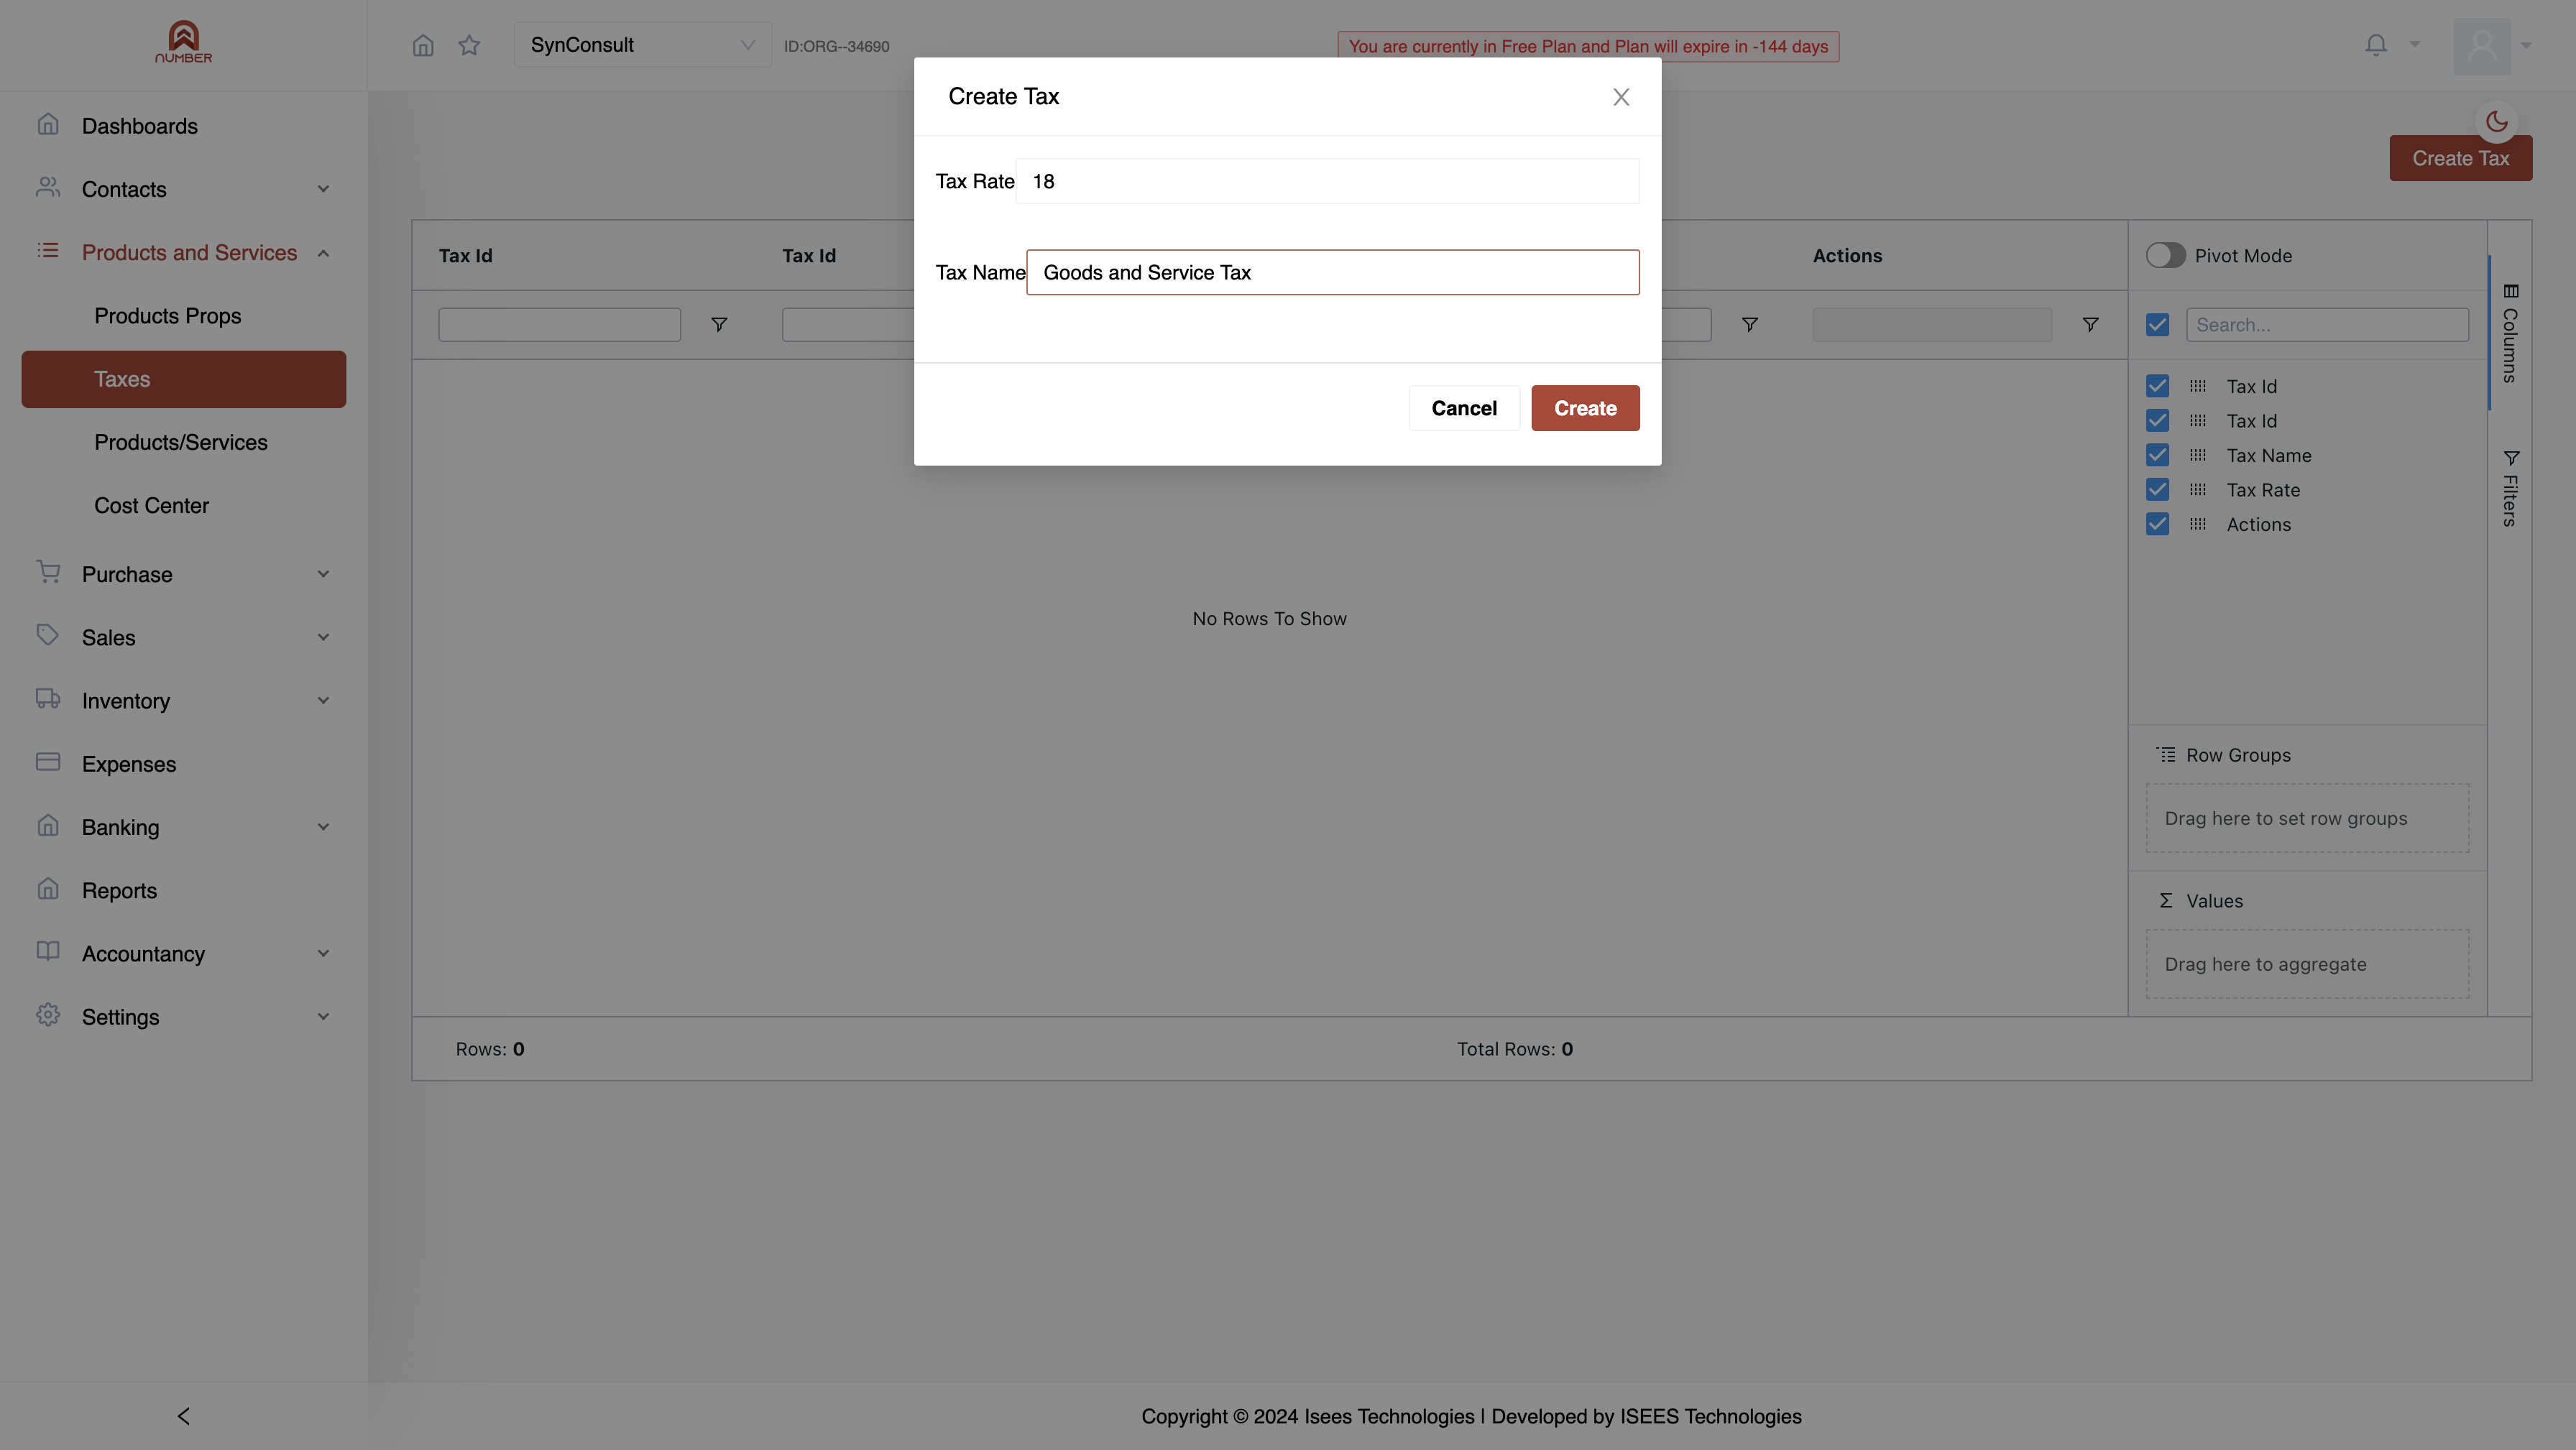Click drag handle for Actions column
Screen dimensions: 2576x1450
[2197, 524]
